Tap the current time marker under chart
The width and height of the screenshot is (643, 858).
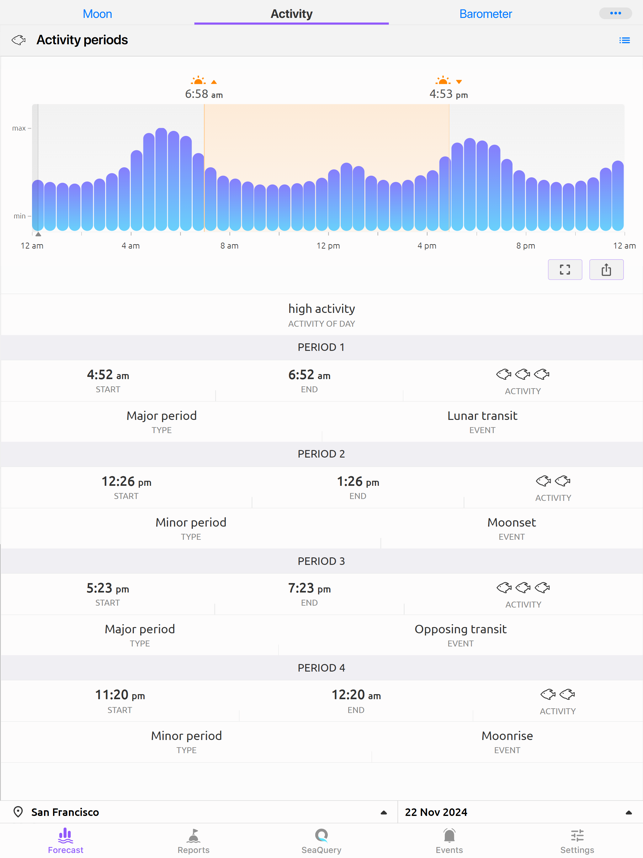pyautogui.click(x=38, y=234)
